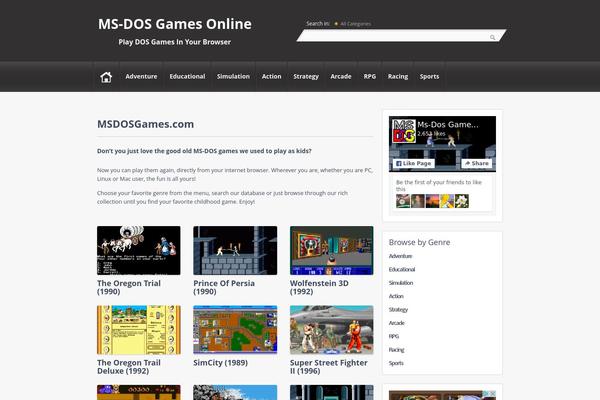Screen dimensions: 600x400
Task: Open the Prince Of Persia game thumbnail
Action: click(x=235, y=250)
